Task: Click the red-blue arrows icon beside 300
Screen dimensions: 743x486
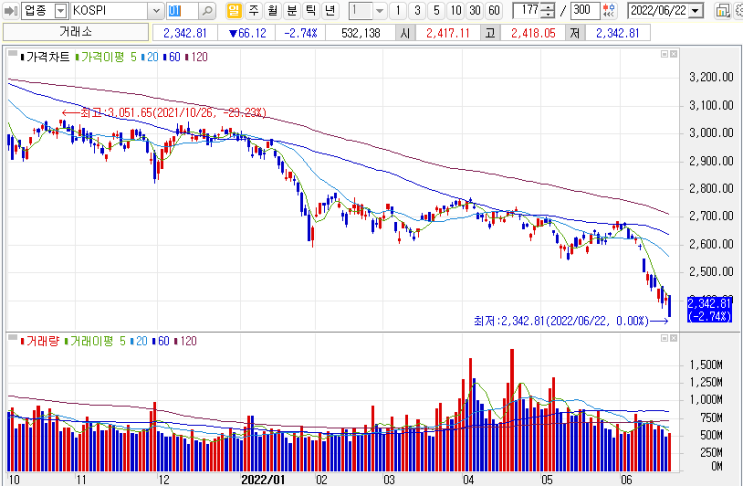Action: click(x=609, y=10)
